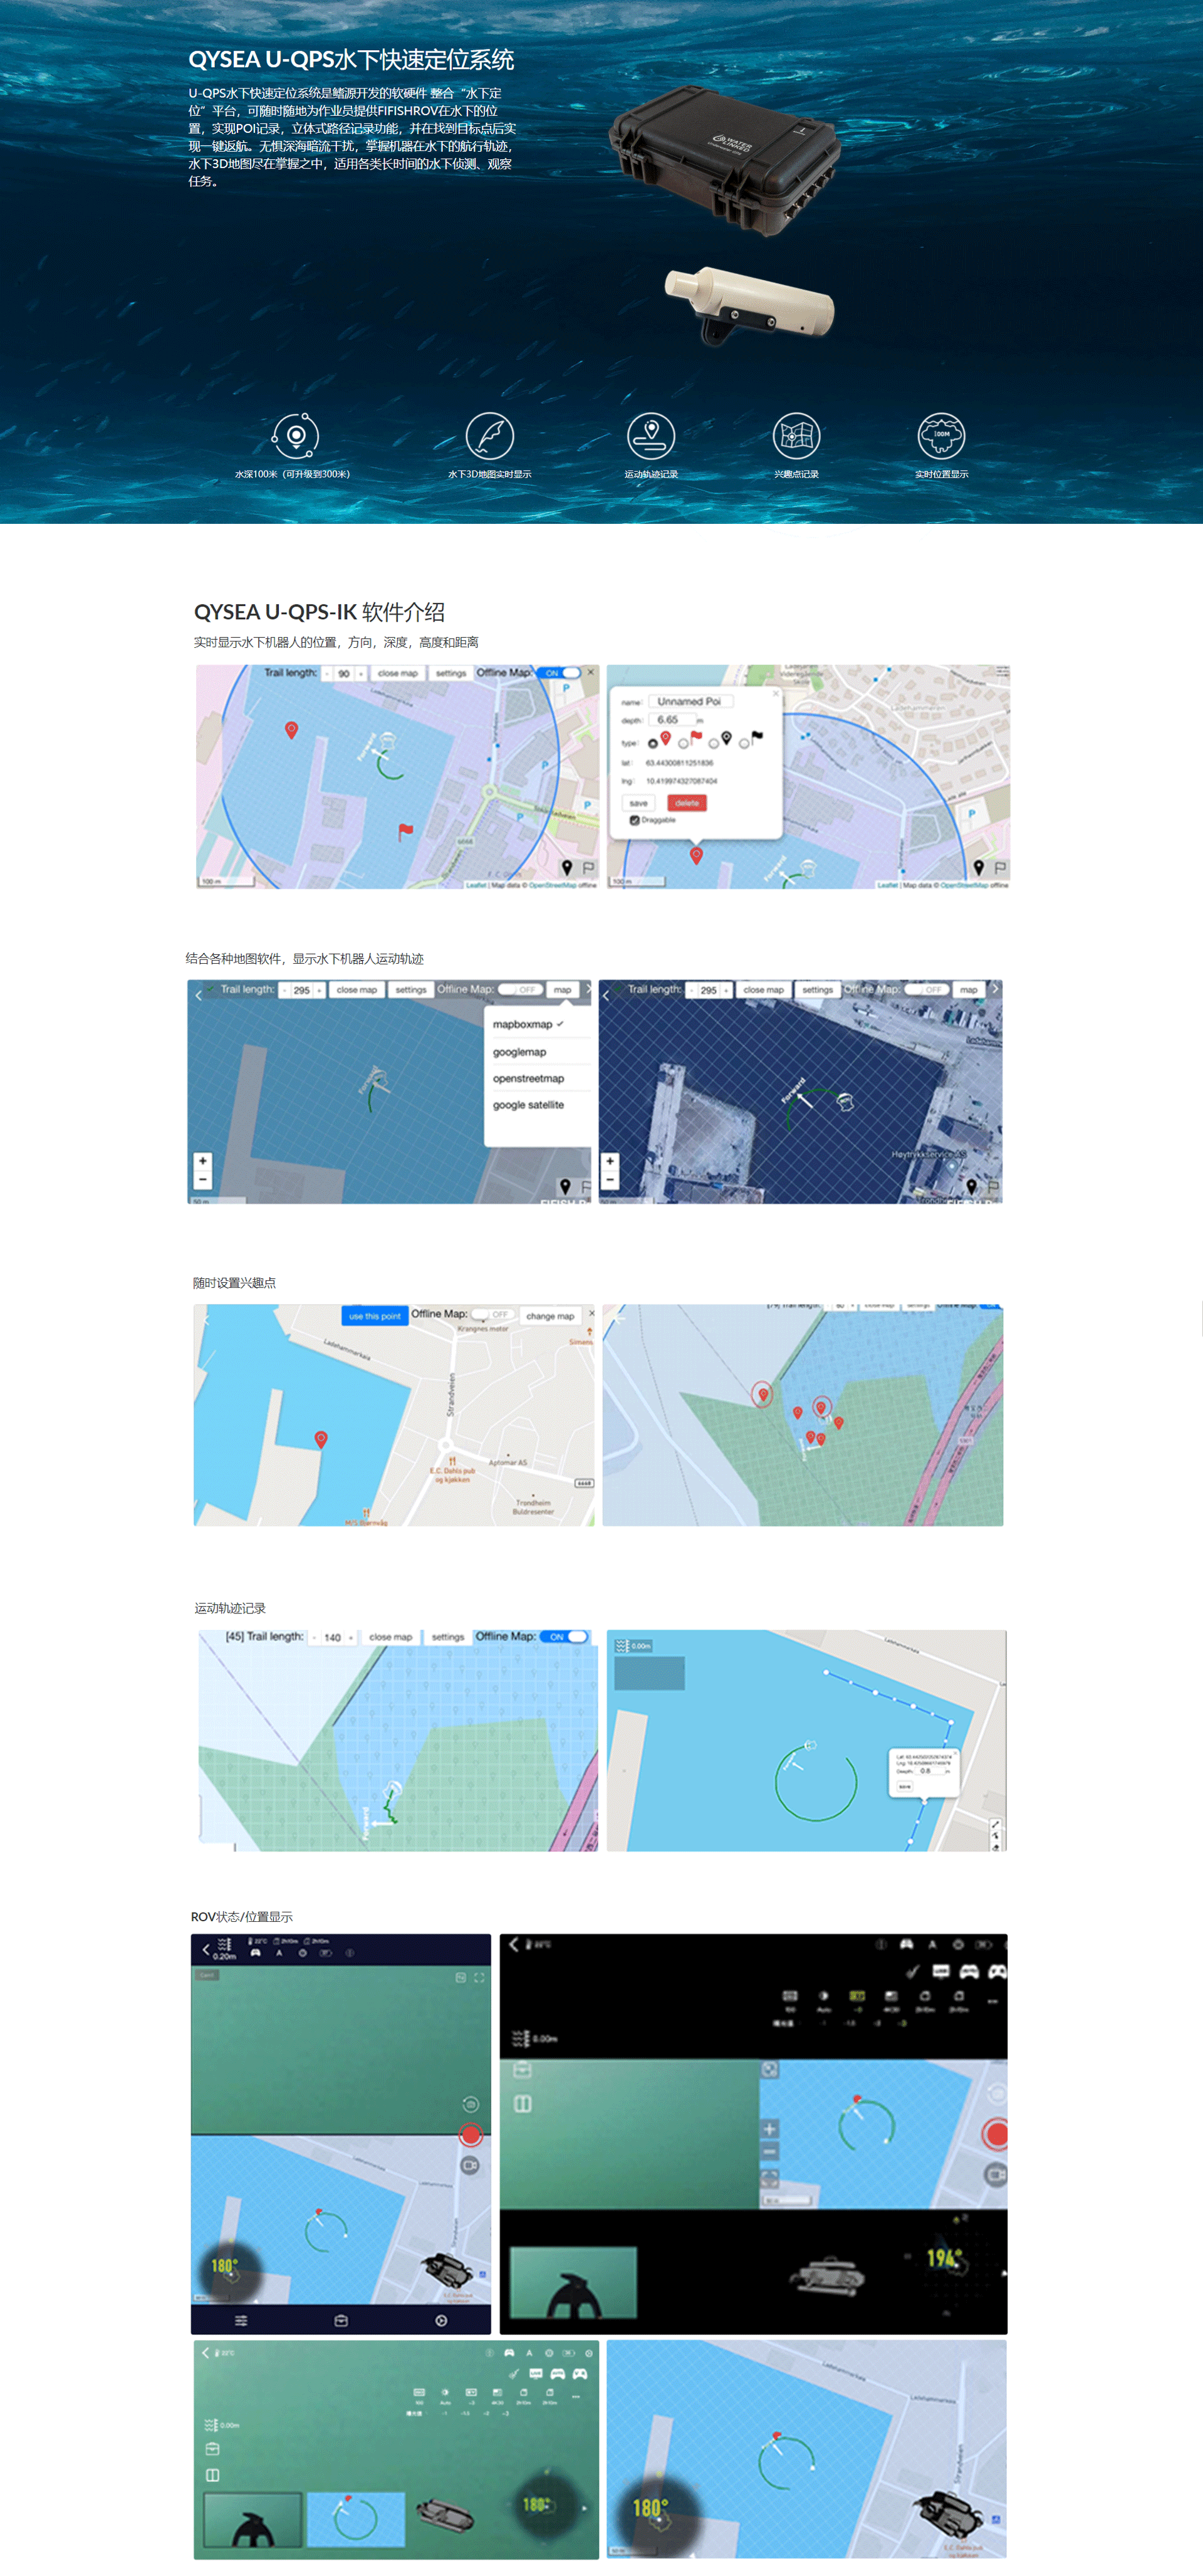Click the real-time position display icon
1203x2576 pixels.
click(941, 435)
